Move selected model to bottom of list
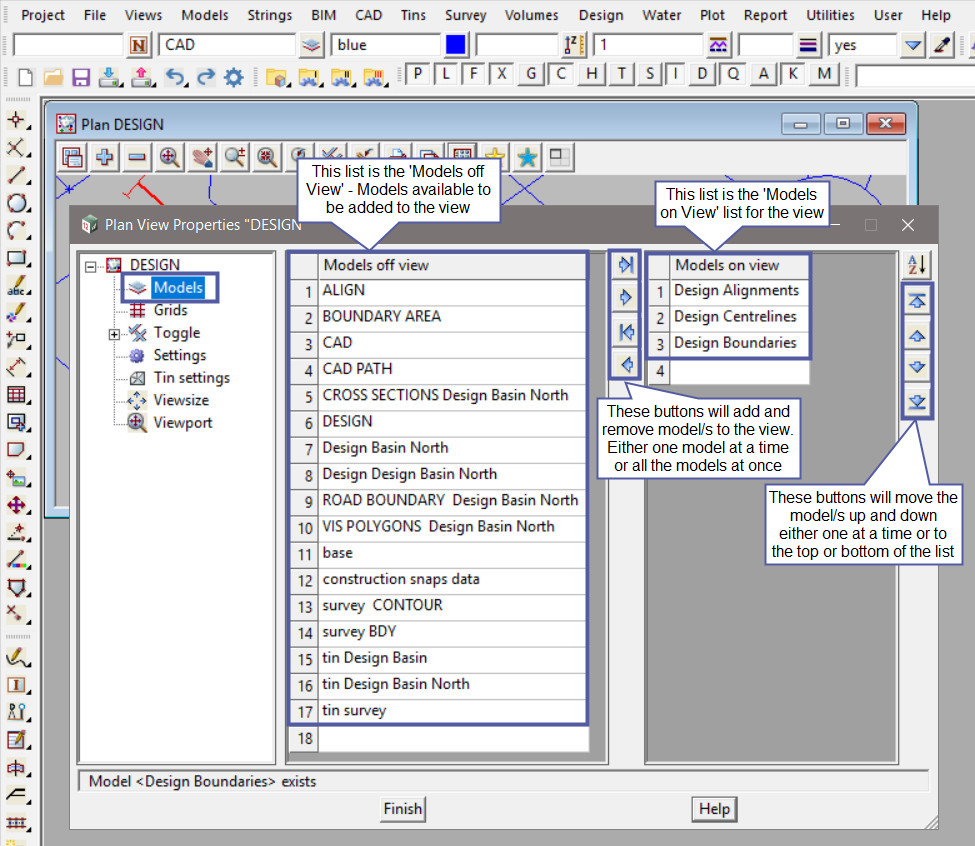The image size is (975, 846). point(917,402)
